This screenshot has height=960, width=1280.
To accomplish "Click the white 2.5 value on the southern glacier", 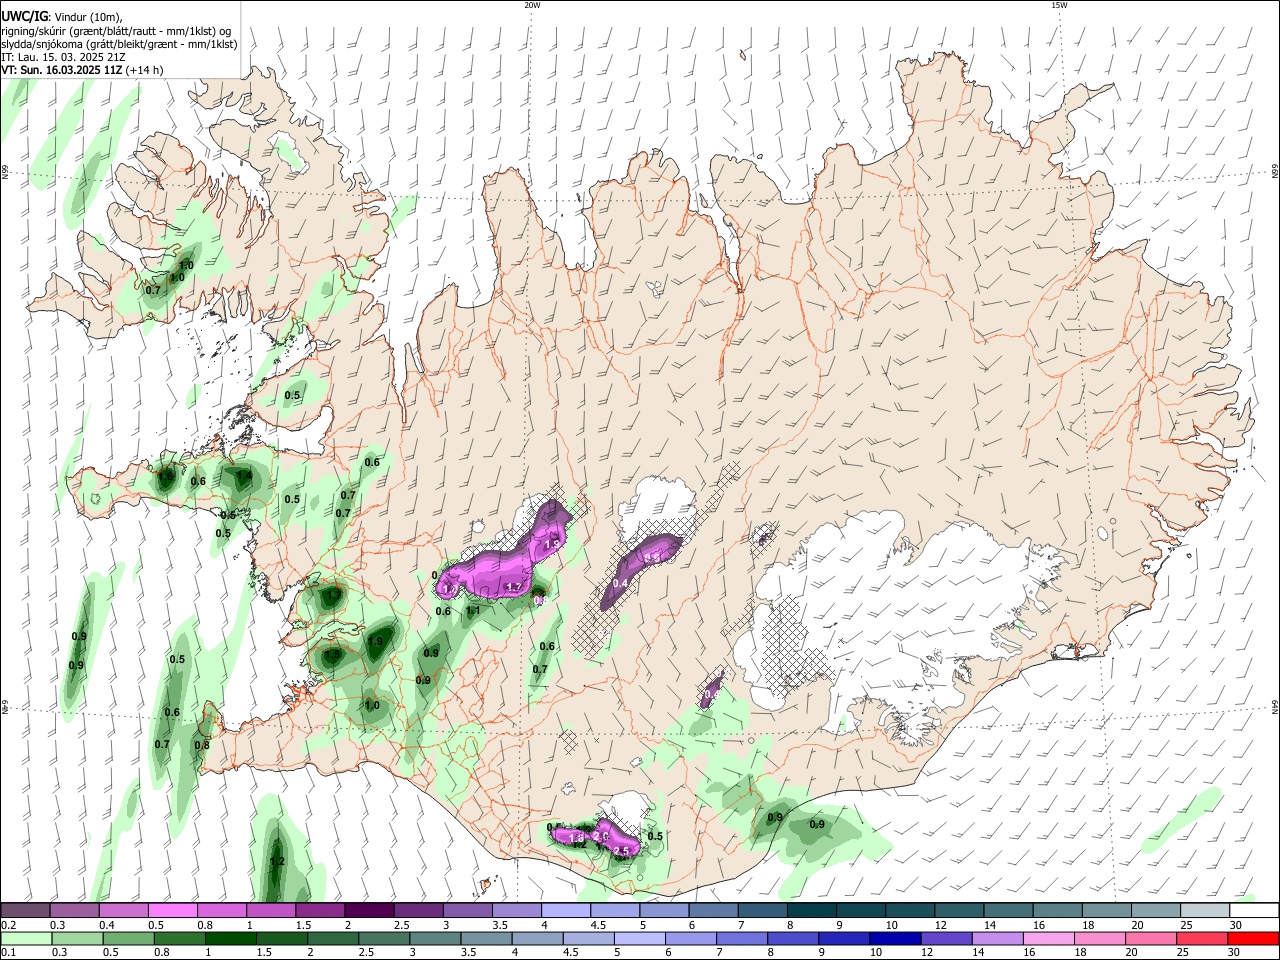I will (622, 851).
